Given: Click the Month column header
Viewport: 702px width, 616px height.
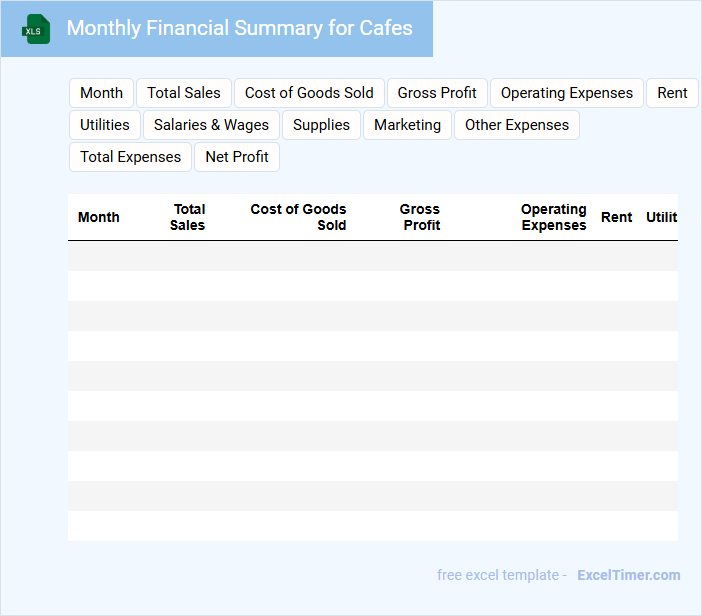Looking at the screenshot, I should coord(99,217).
